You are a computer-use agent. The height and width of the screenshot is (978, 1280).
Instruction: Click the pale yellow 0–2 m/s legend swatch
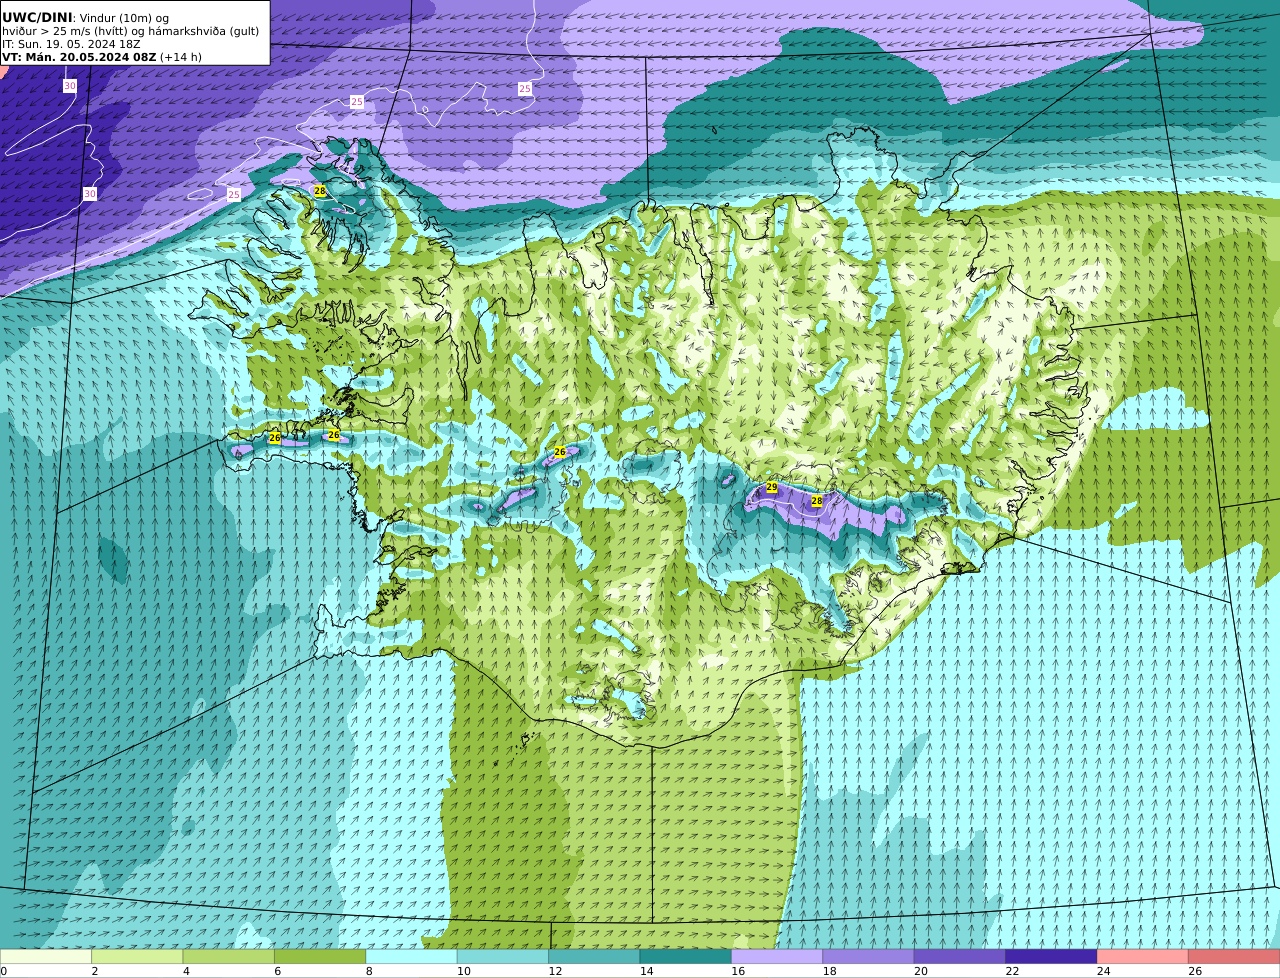46,956
